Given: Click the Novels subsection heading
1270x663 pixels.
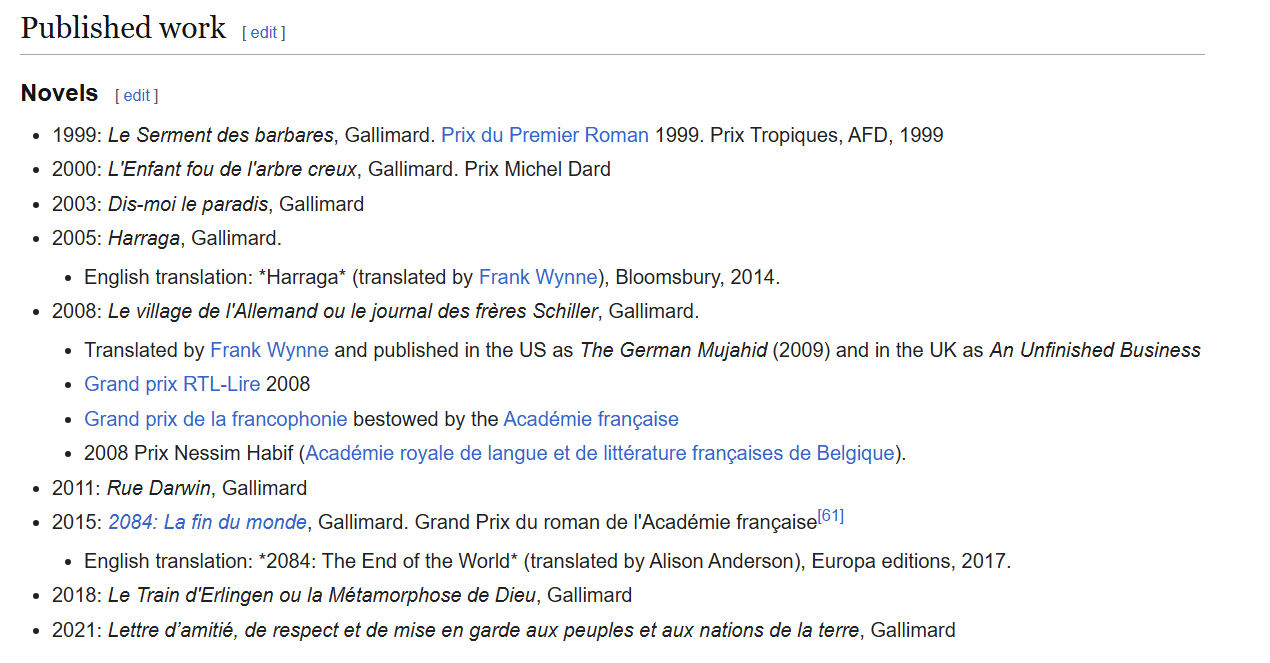Looking at the screenshot, I should pyautogui.click(x=60, y=94).
